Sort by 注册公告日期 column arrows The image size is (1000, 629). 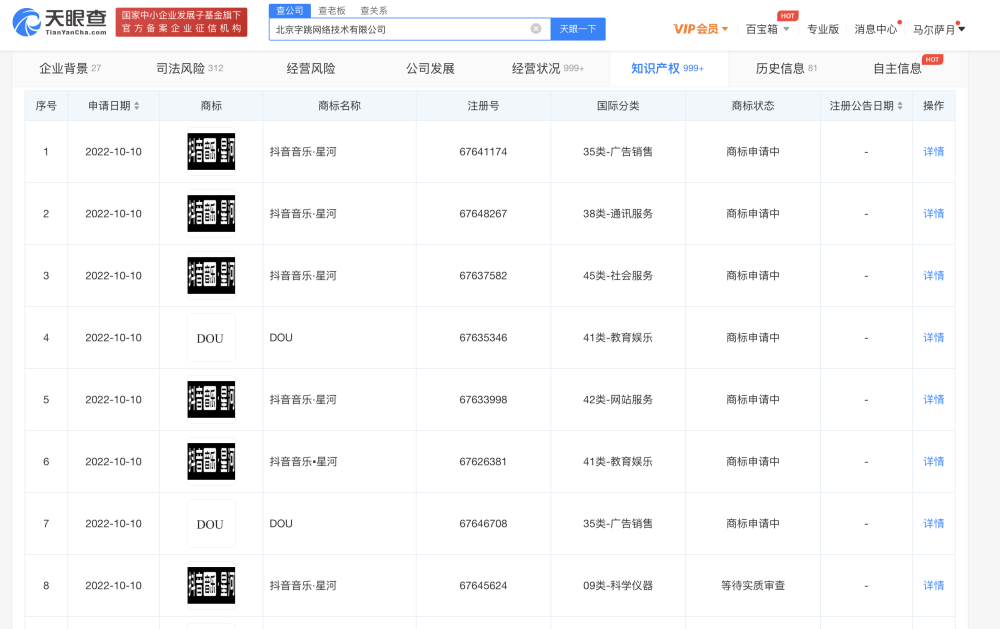(900, 106)
